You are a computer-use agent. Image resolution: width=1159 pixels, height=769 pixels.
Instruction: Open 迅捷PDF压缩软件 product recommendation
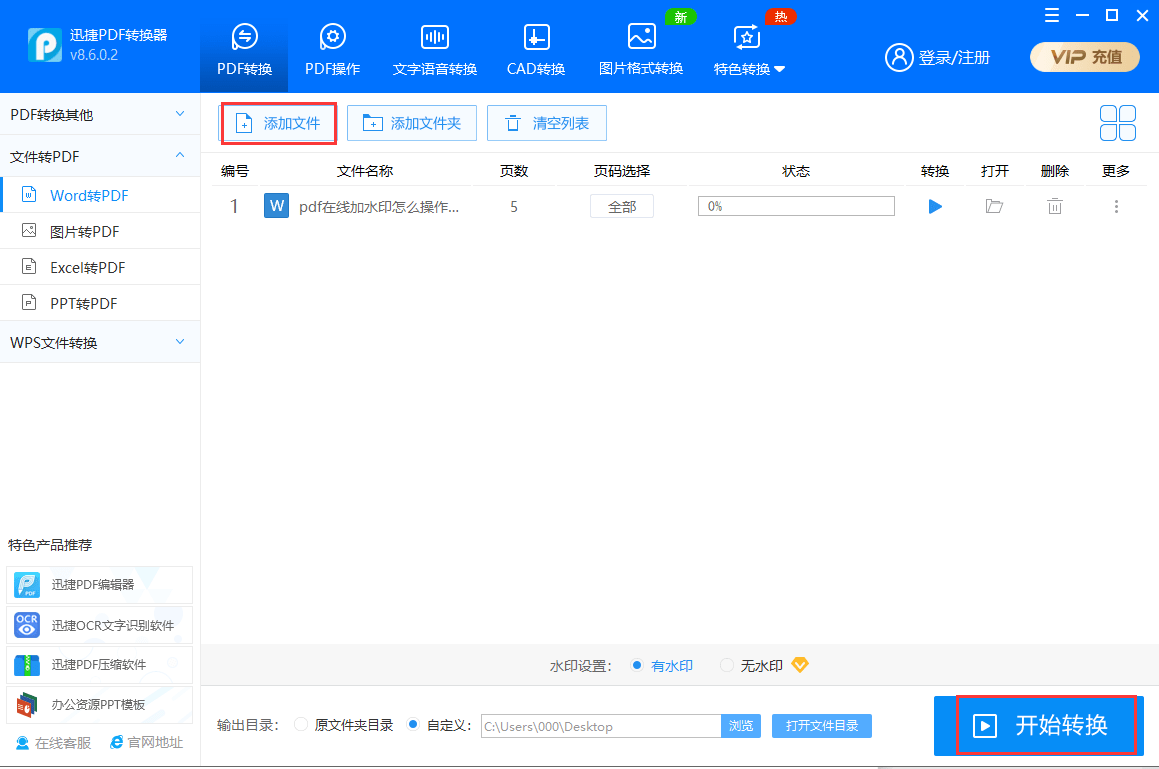pyautogui.click(x=100, y=665)
